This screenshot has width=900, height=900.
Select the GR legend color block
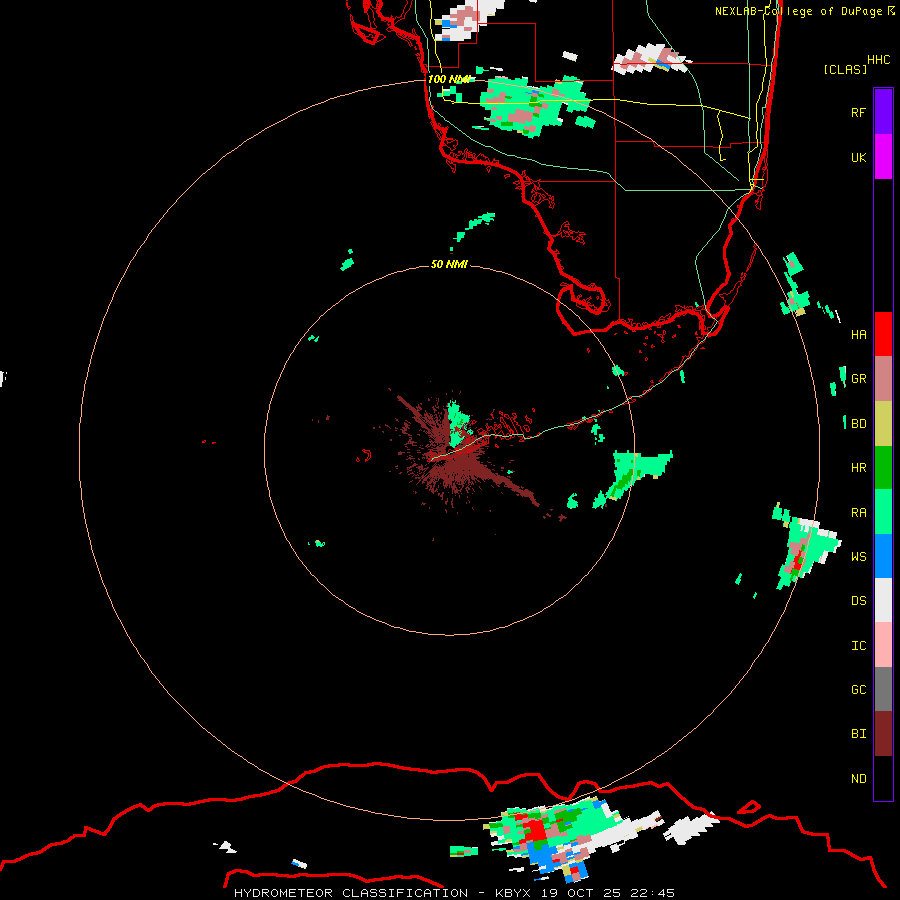pyautogui.click(x=883, y=379)
